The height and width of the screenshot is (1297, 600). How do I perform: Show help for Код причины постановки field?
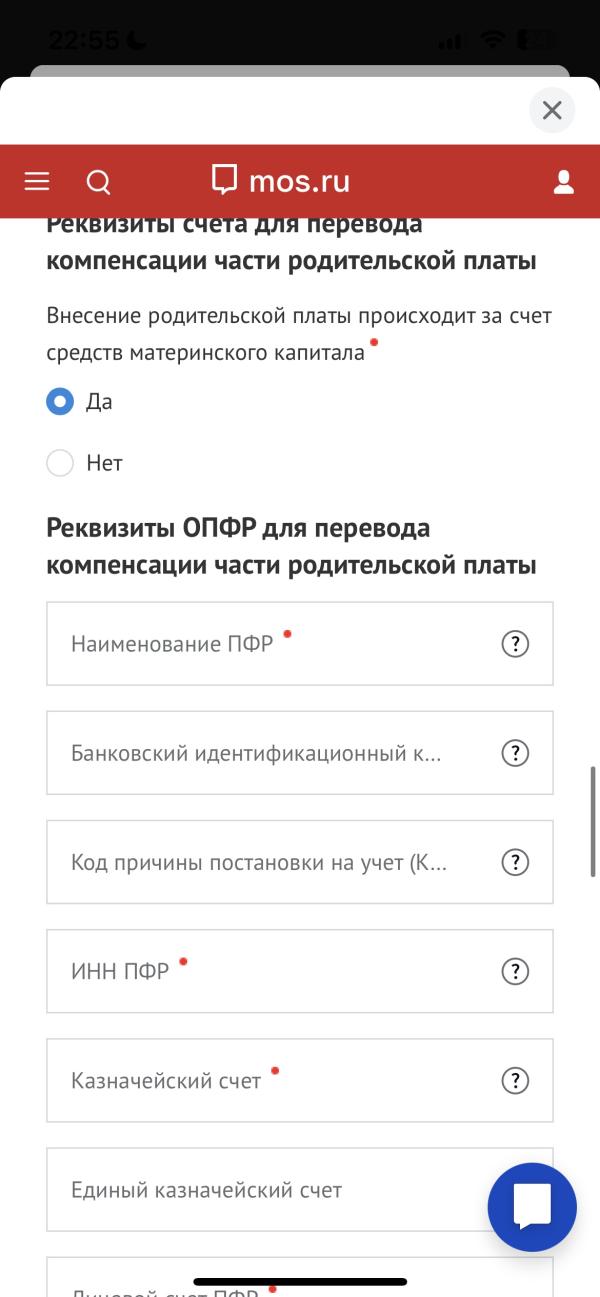514,862
